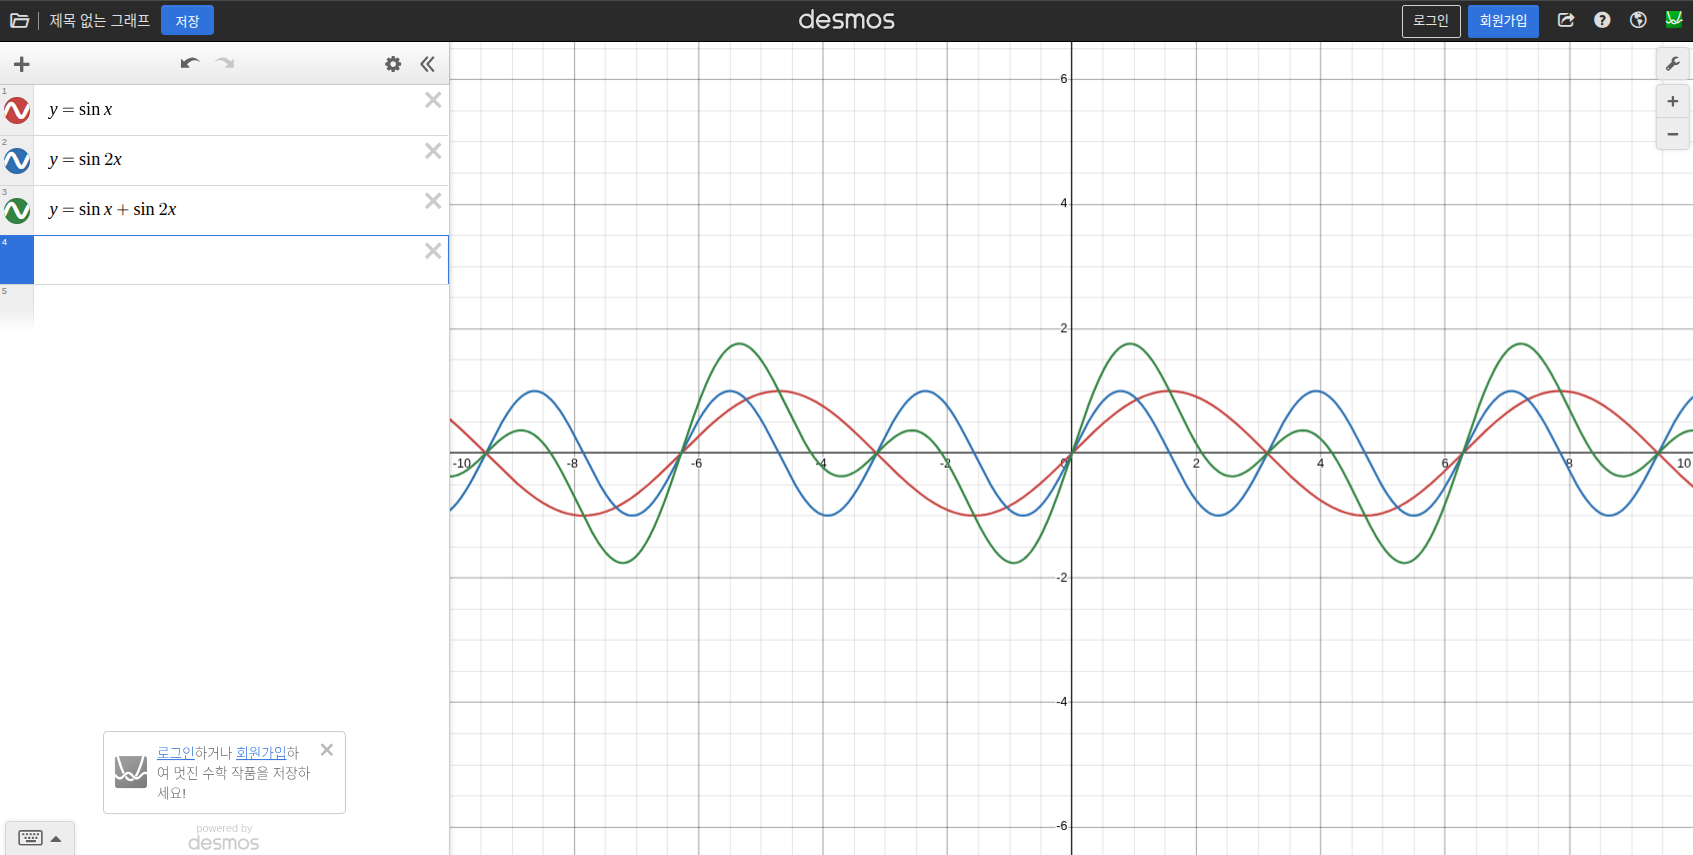Screen dimensions: 1693x855
Task: Click the 저장 save button
Action: 187,21
